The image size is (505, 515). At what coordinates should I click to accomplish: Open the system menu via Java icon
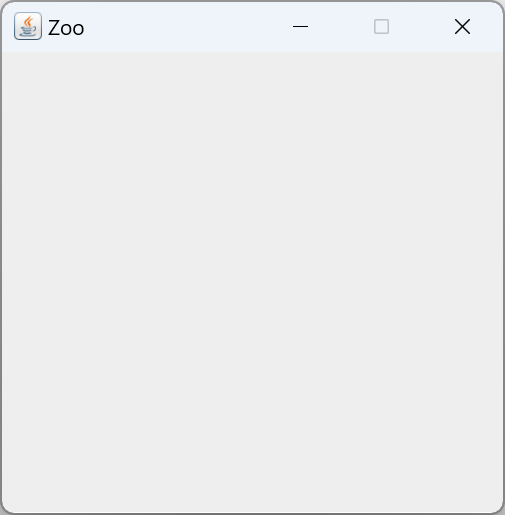(x=28, y=26)
